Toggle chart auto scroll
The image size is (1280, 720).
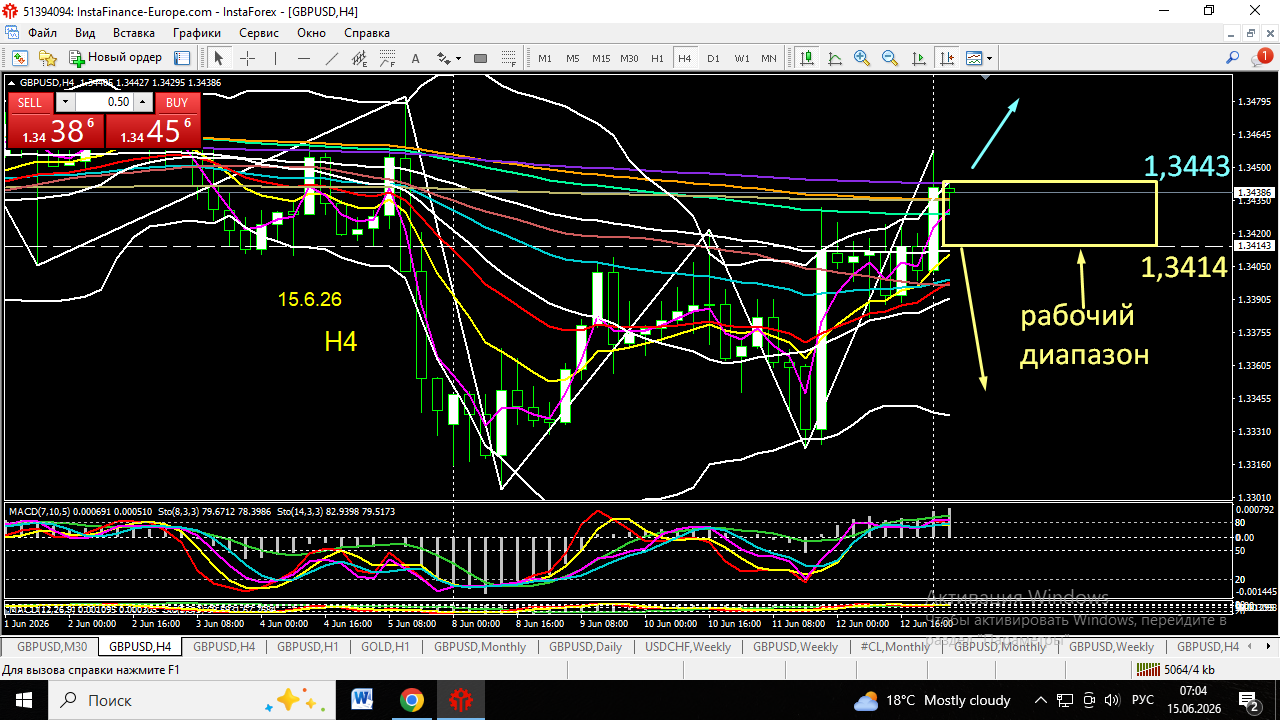point(918,58)
